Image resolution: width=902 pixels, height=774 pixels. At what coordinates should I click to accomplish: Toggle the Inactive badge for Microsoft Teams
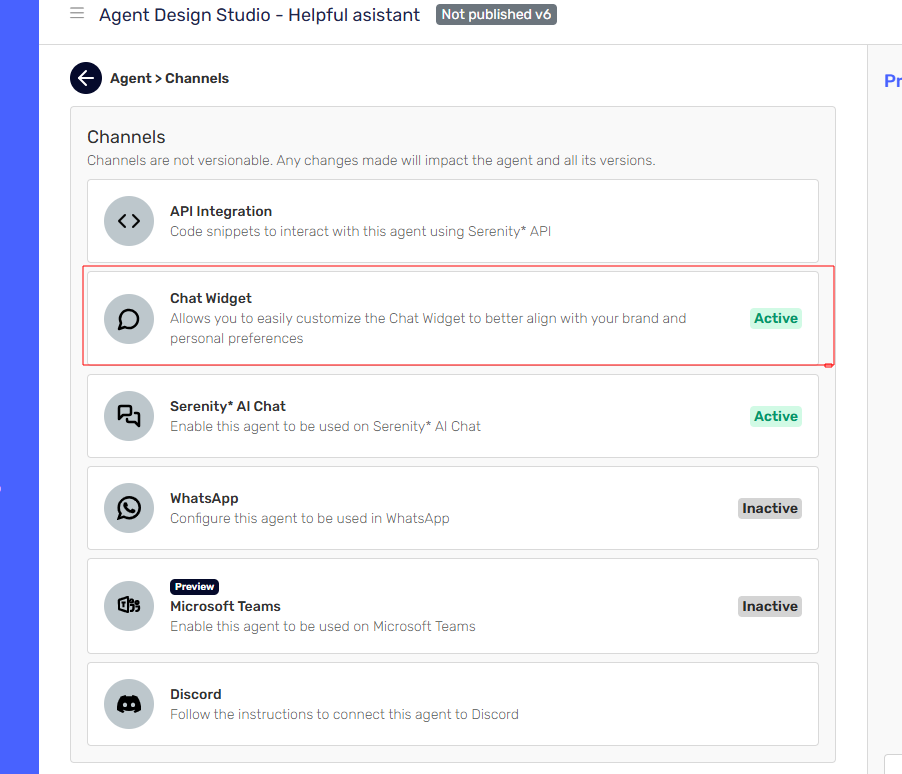tap(769, 606)
